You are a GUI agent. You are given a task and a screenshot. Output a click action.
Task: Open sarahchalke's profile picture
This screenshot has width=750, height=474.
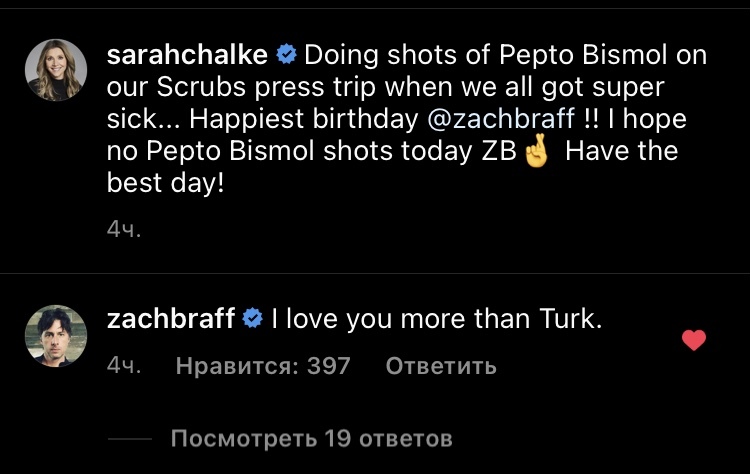pyautogui.click(x=54, y=71)
